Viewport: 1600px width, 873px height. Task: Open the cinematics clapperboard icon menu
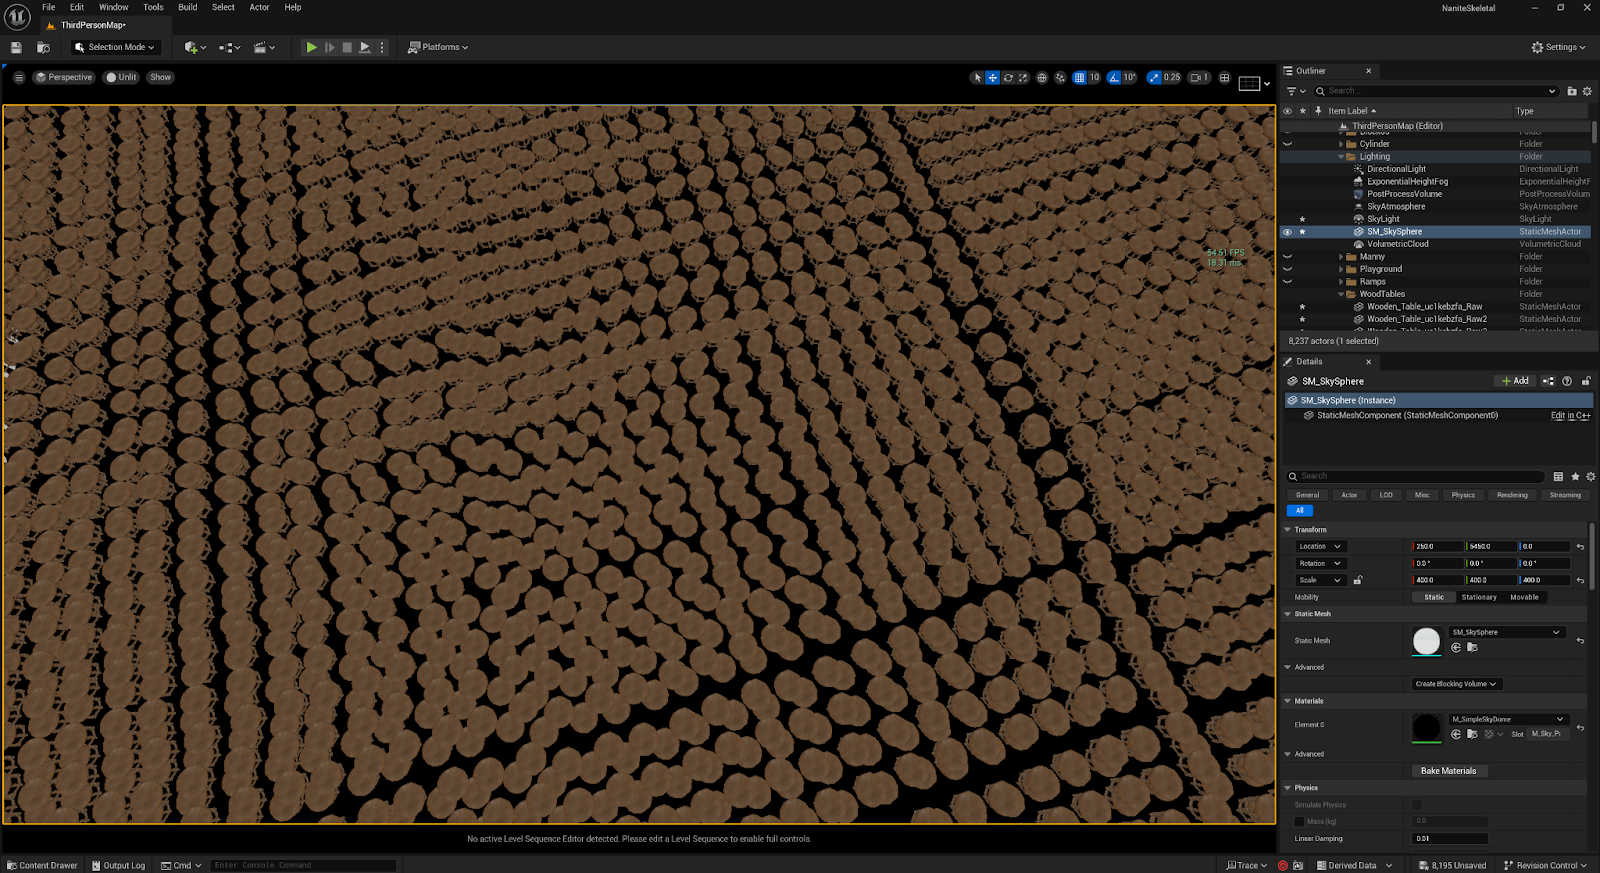264,47
